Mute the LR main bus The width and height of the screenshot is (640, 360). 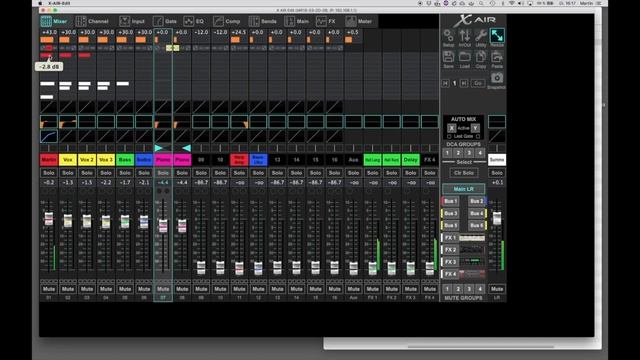click(x=497, y=289)
